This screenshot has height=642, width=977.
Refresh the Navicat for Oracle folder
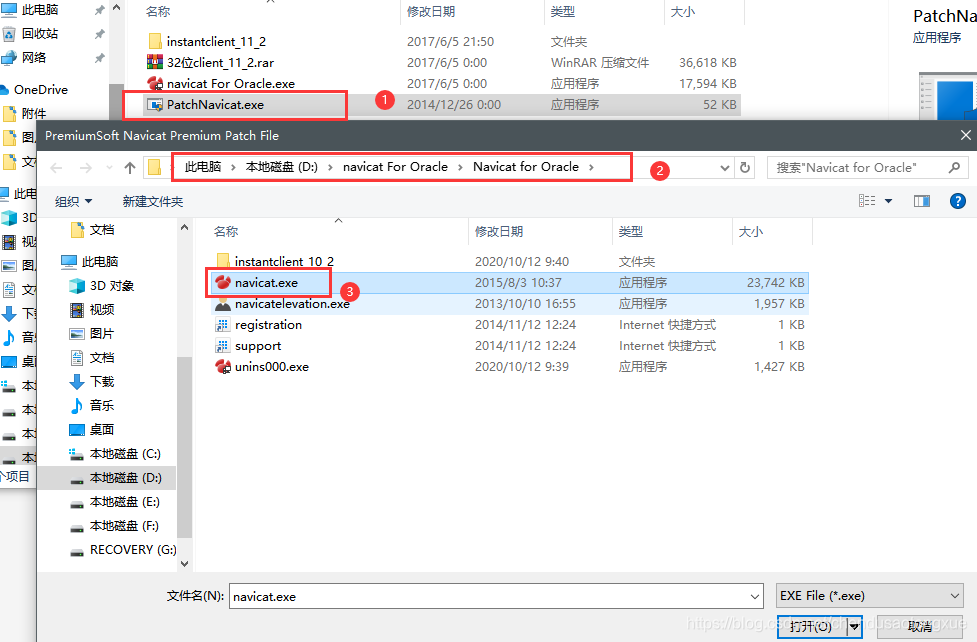745,167
